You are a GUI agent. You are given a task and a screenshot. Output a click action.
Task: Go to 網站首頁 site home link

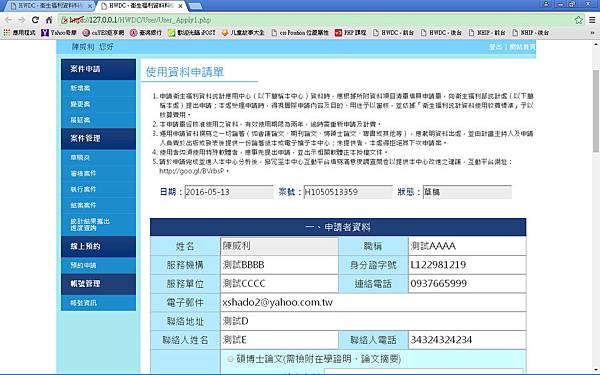(x=522, y=47)
